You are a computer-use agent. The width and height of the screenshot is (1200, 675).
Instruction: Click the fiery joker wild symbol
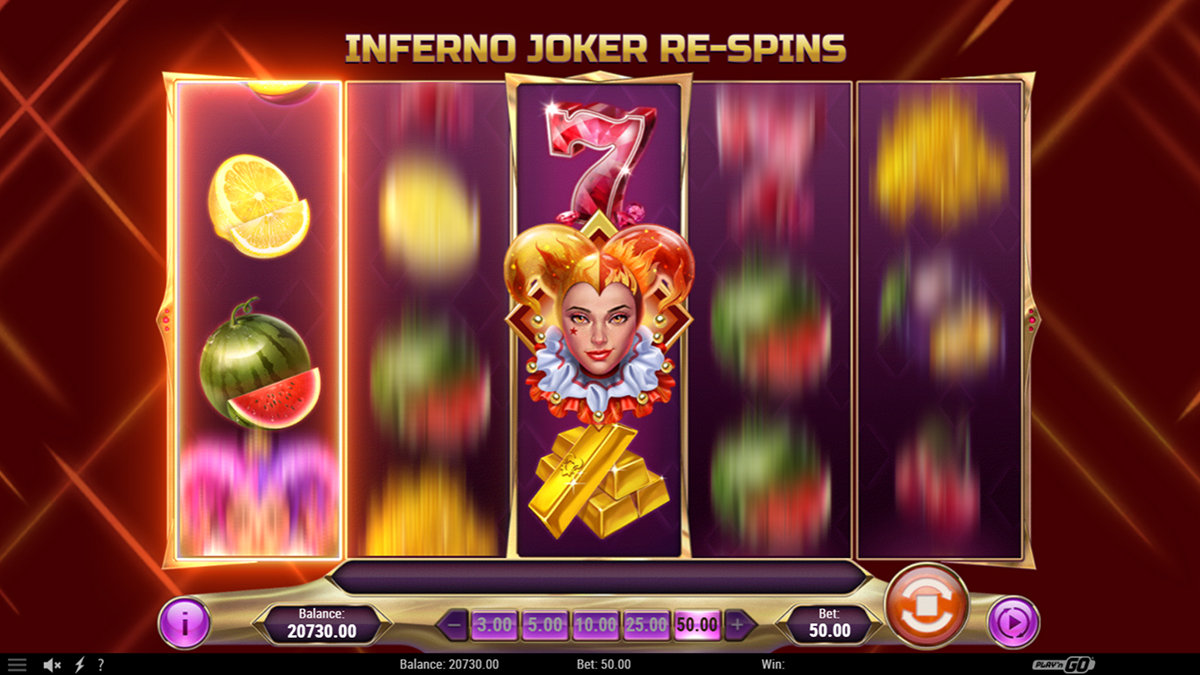click(599, 320)
